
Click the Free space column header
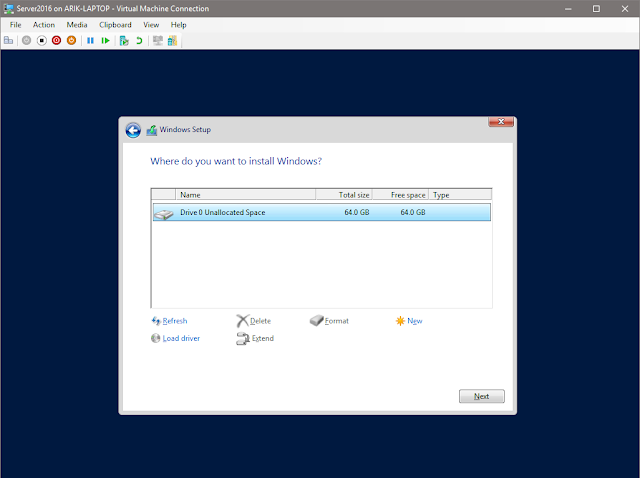400,195
